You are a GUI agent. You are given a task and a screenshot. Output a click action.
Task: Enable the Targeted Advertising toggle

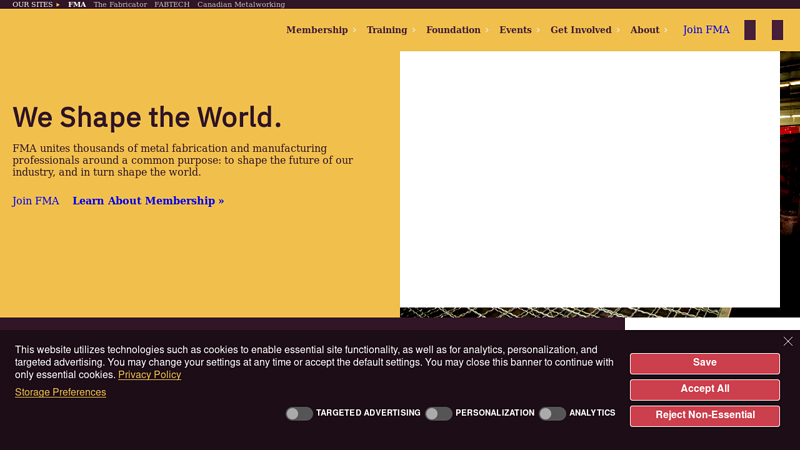[299, 413]
